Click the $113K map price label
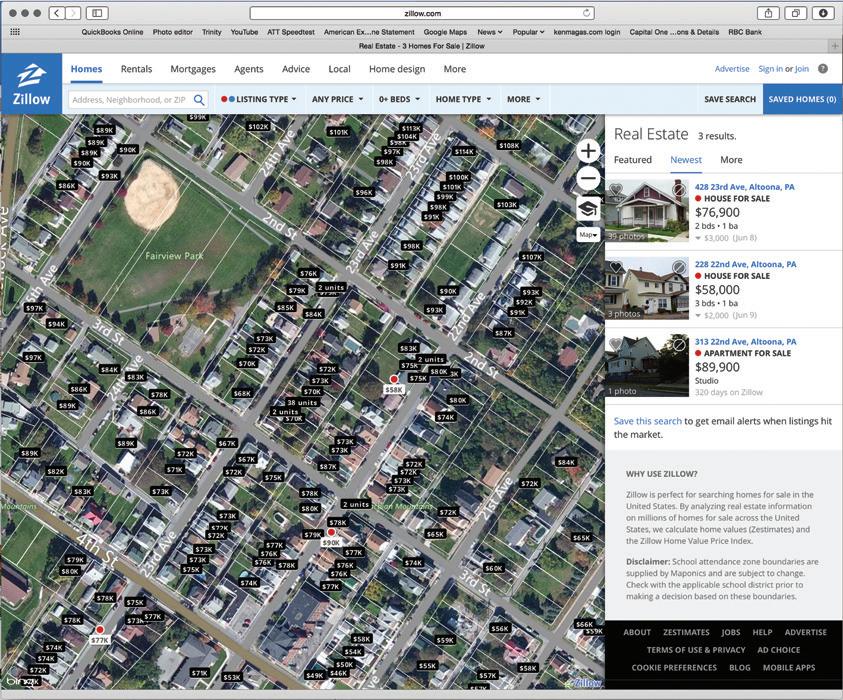Image resolution: width=843 pixels, height=700 pixels. pos(411,128)
